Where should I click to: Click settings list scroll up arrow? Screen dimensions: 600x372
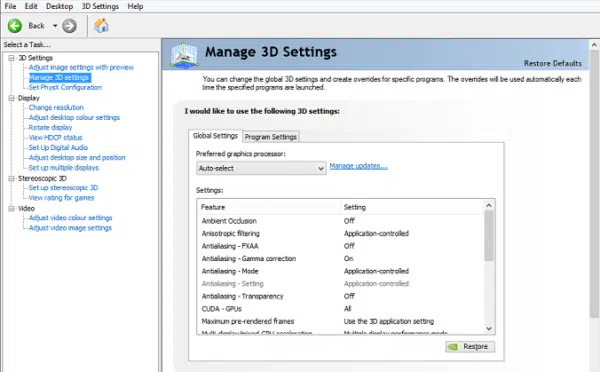pyautogui.click(x=489, y=206)
